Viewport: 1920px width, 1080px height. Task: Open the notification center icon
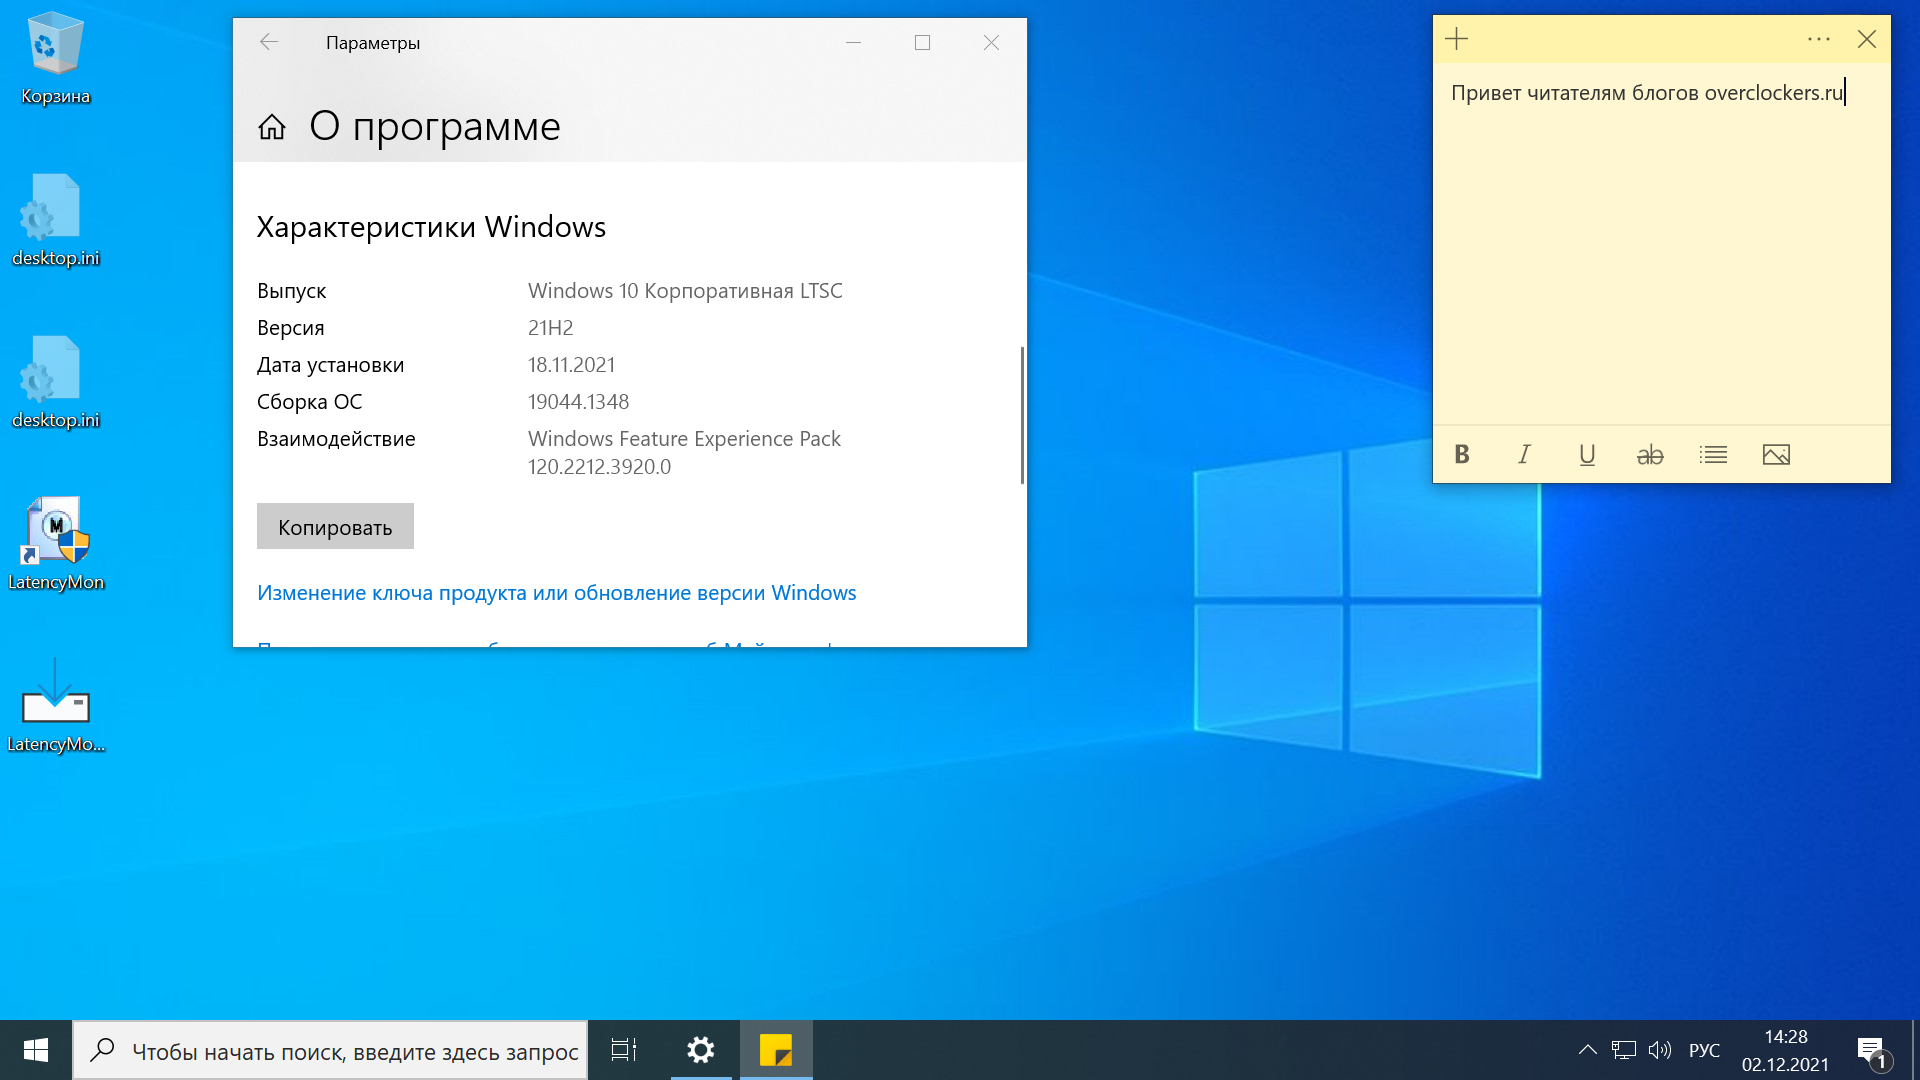[1872, 1051]
